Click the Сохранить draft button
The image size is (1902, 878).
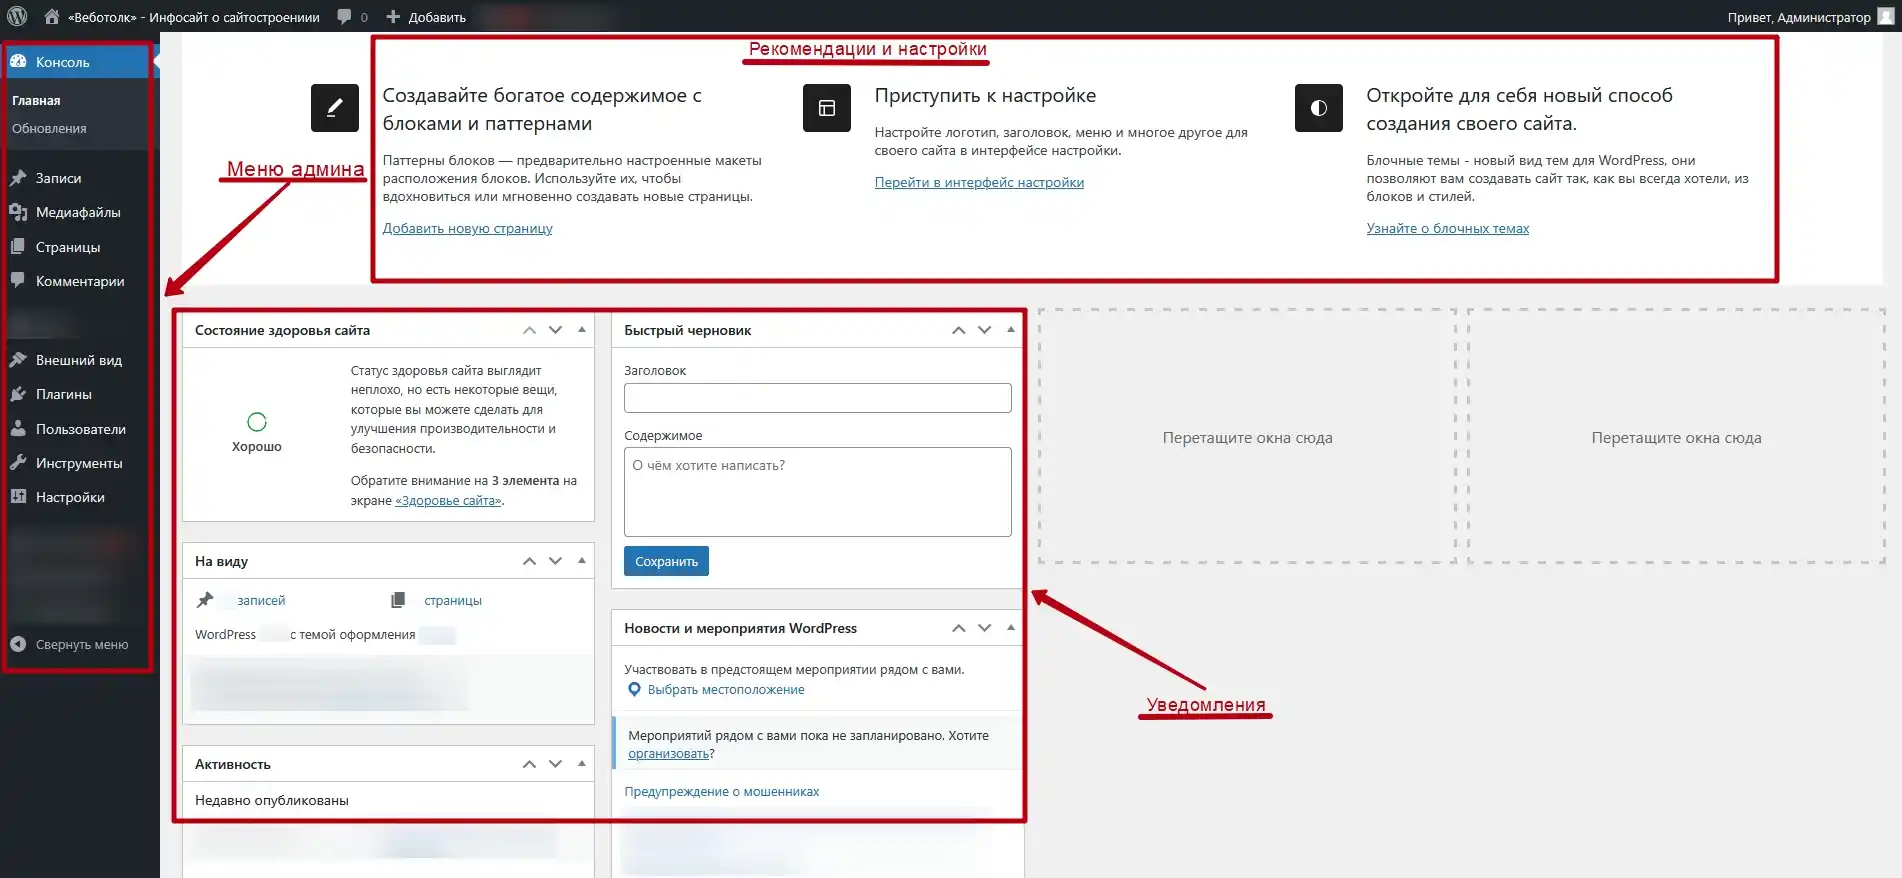[x=666, y=561]
